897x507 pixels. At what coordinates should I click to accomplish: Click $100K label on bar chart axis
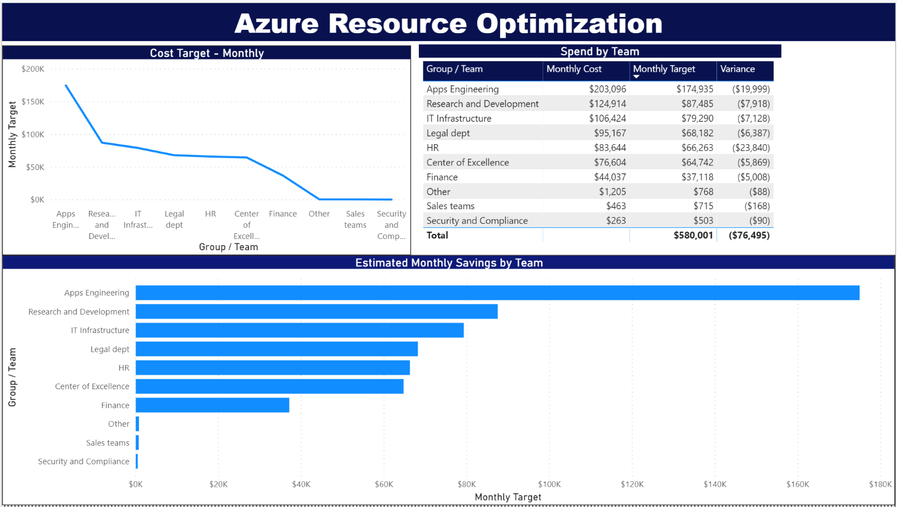(x=549, y=484)
